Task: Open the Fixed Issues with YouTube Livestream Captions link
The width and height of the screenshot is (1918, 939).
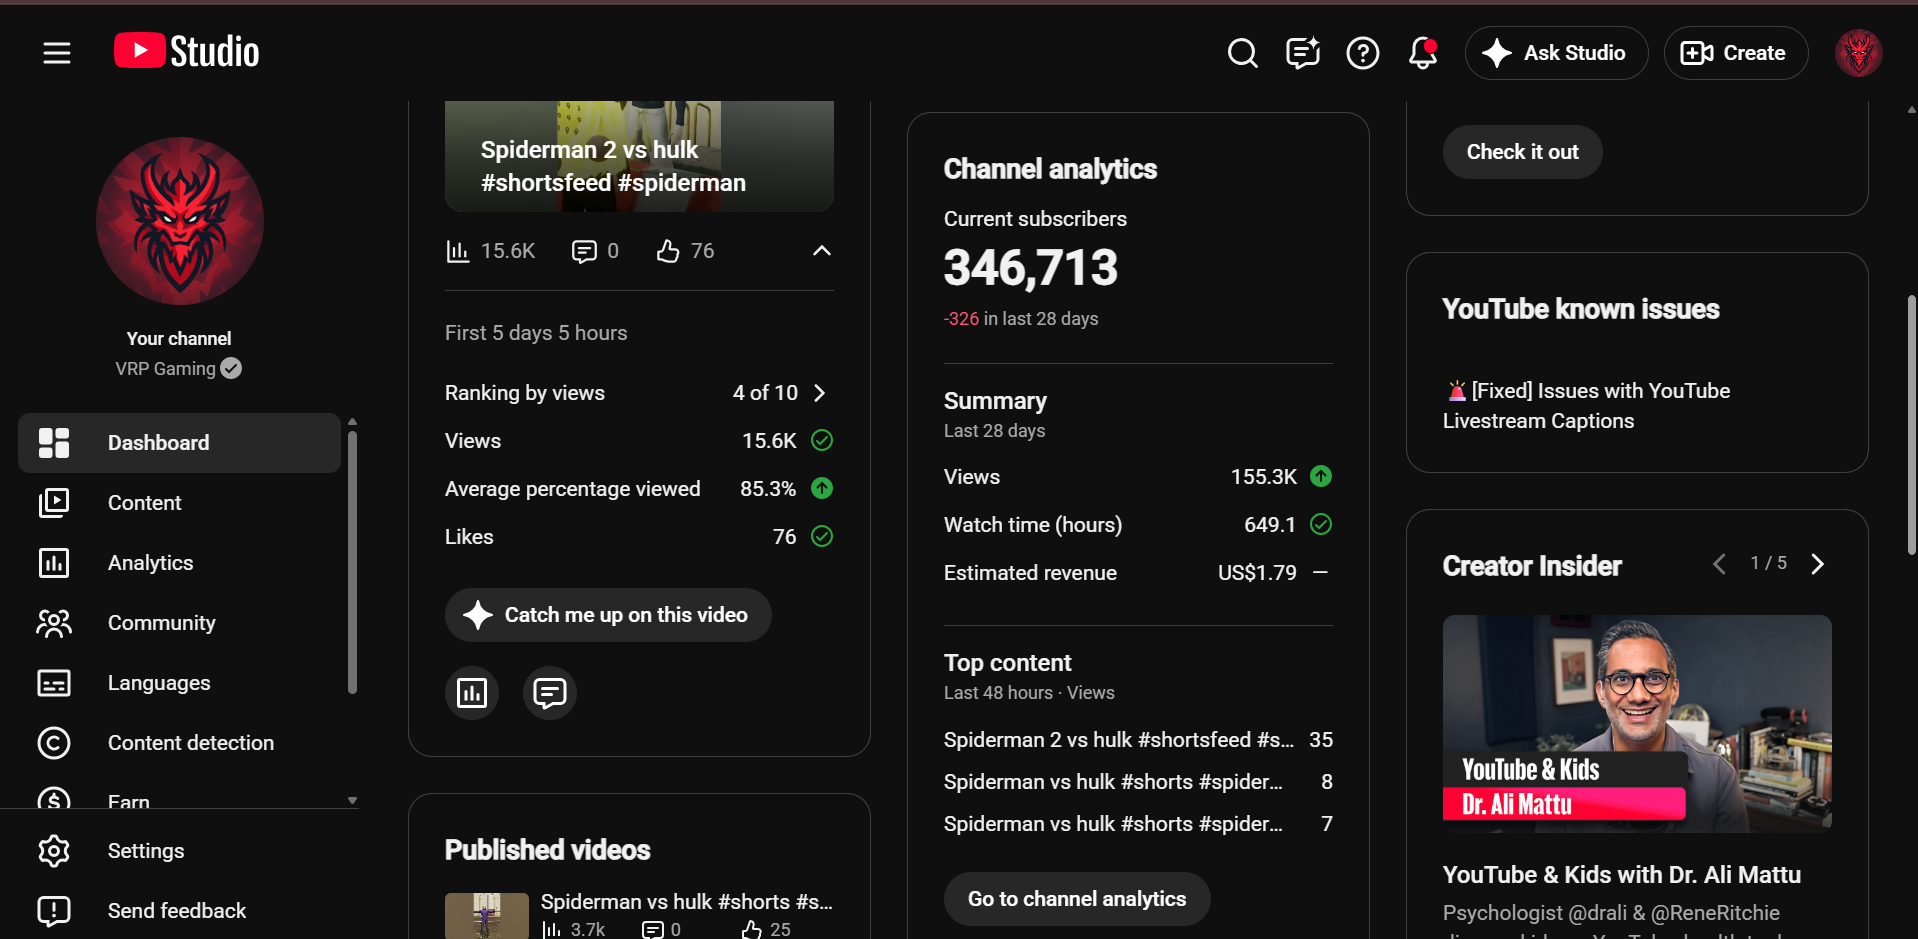Action: [1587, 406]
